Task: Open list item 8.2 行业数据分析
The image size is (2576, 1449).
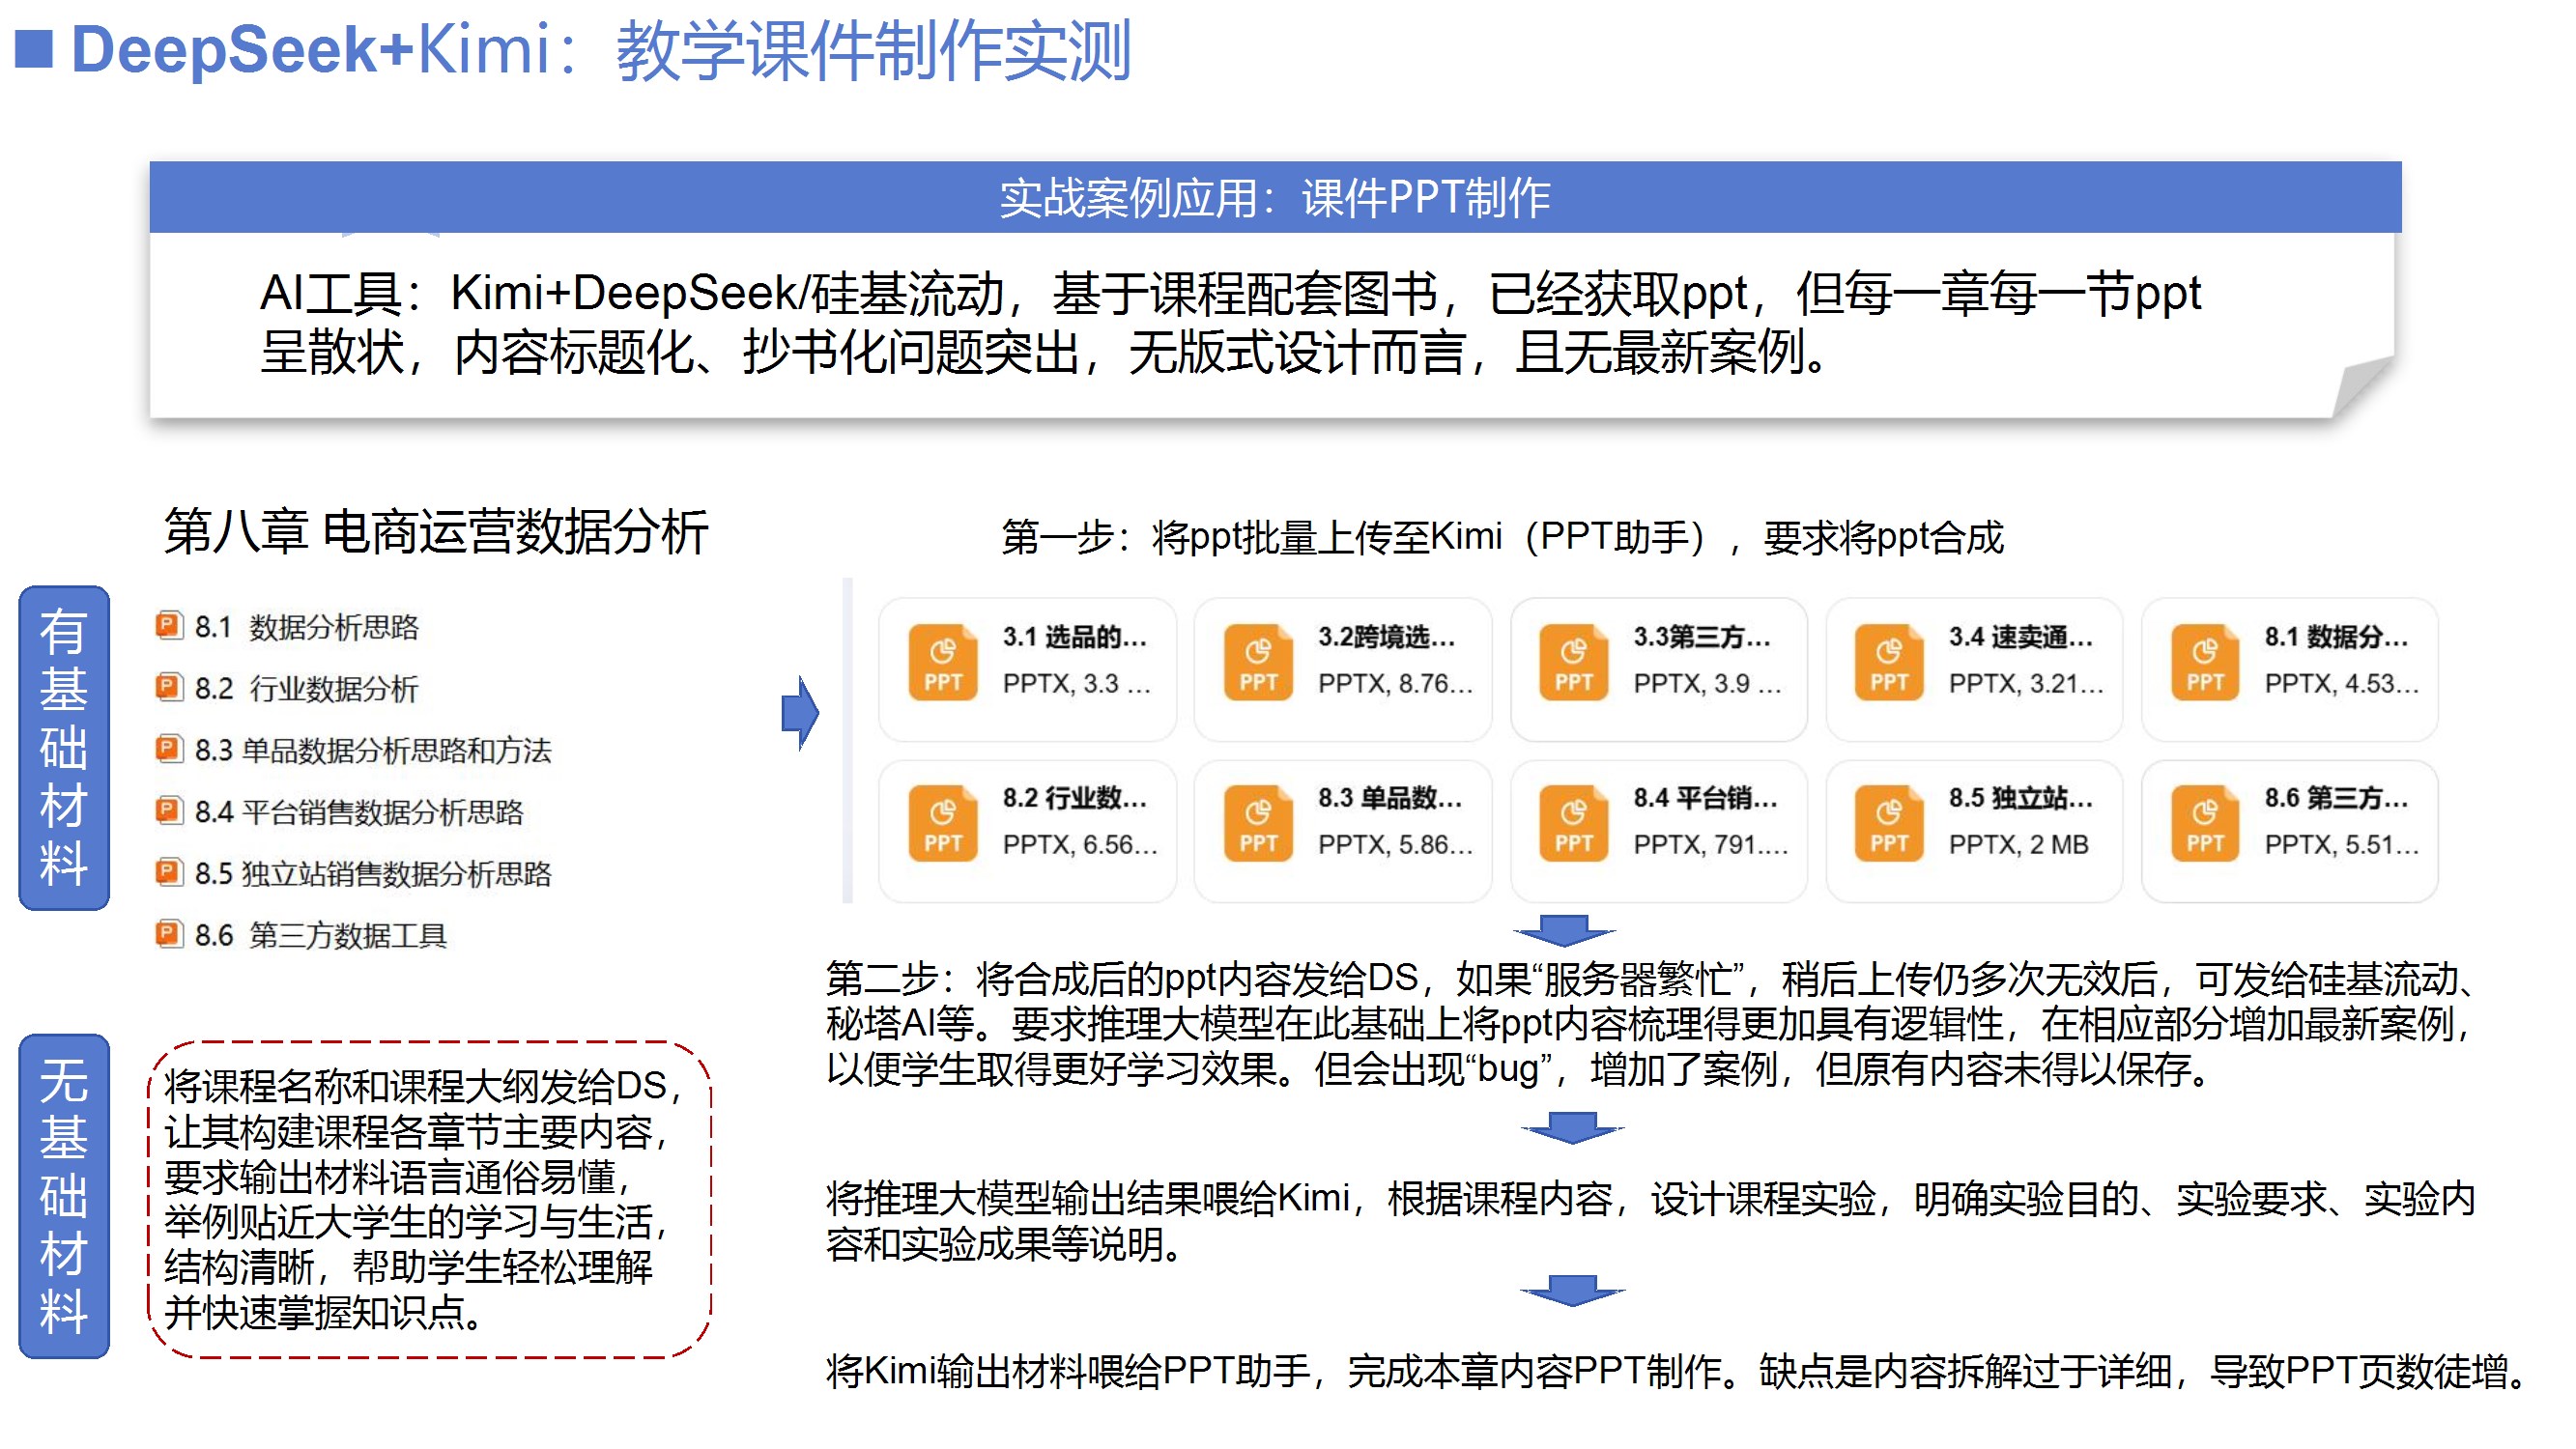Action: (x=305, y=689)
